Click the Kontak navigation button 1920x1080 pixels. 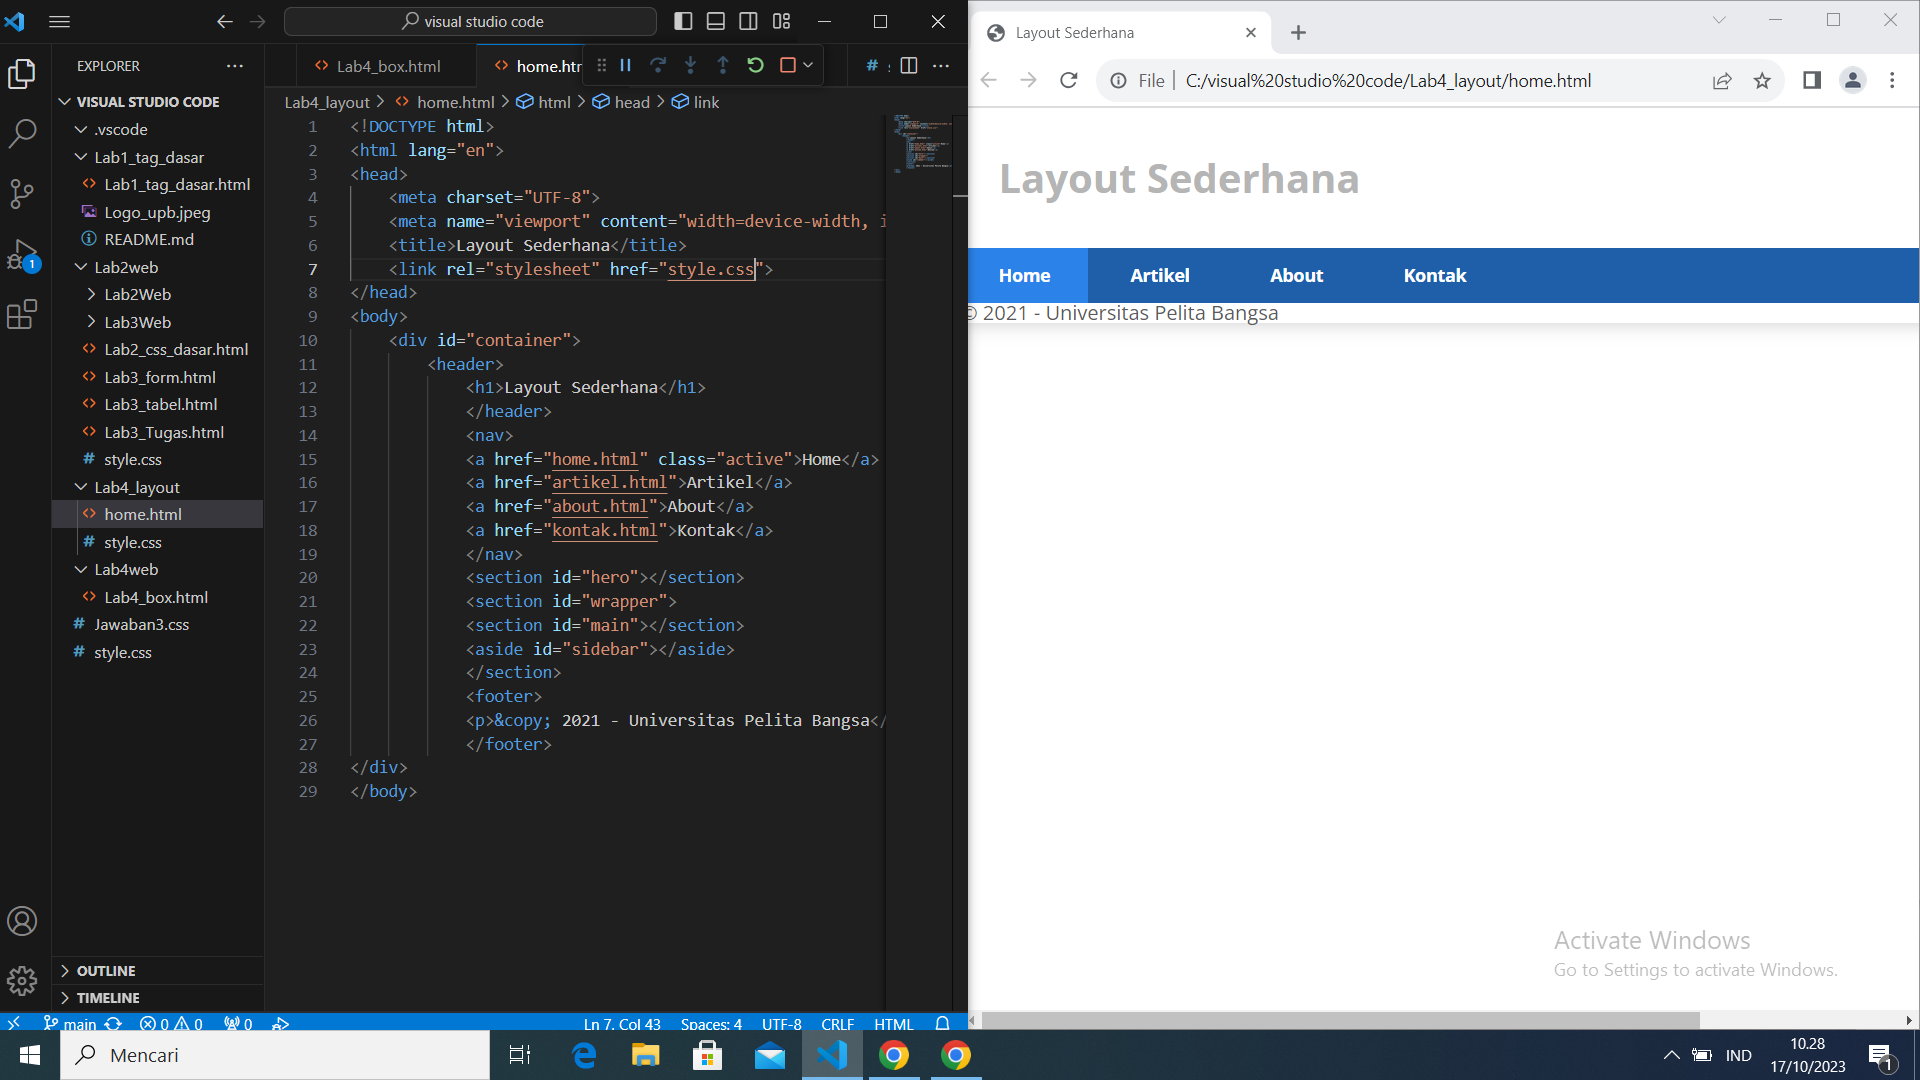(1434, 275)
